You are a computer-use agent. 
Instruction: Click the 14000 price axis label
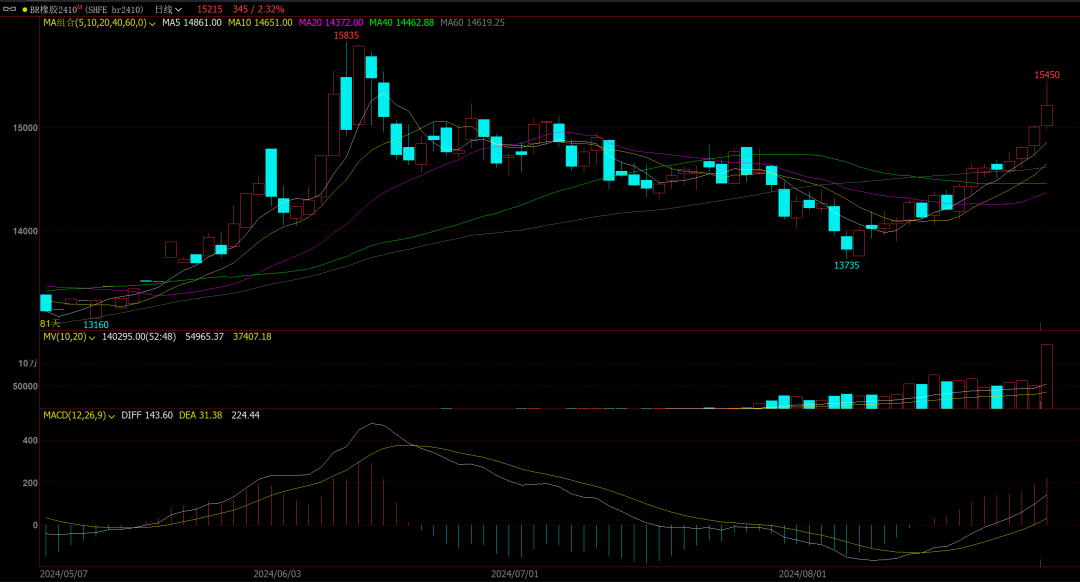pyautogui.click(x=25, y=231)
